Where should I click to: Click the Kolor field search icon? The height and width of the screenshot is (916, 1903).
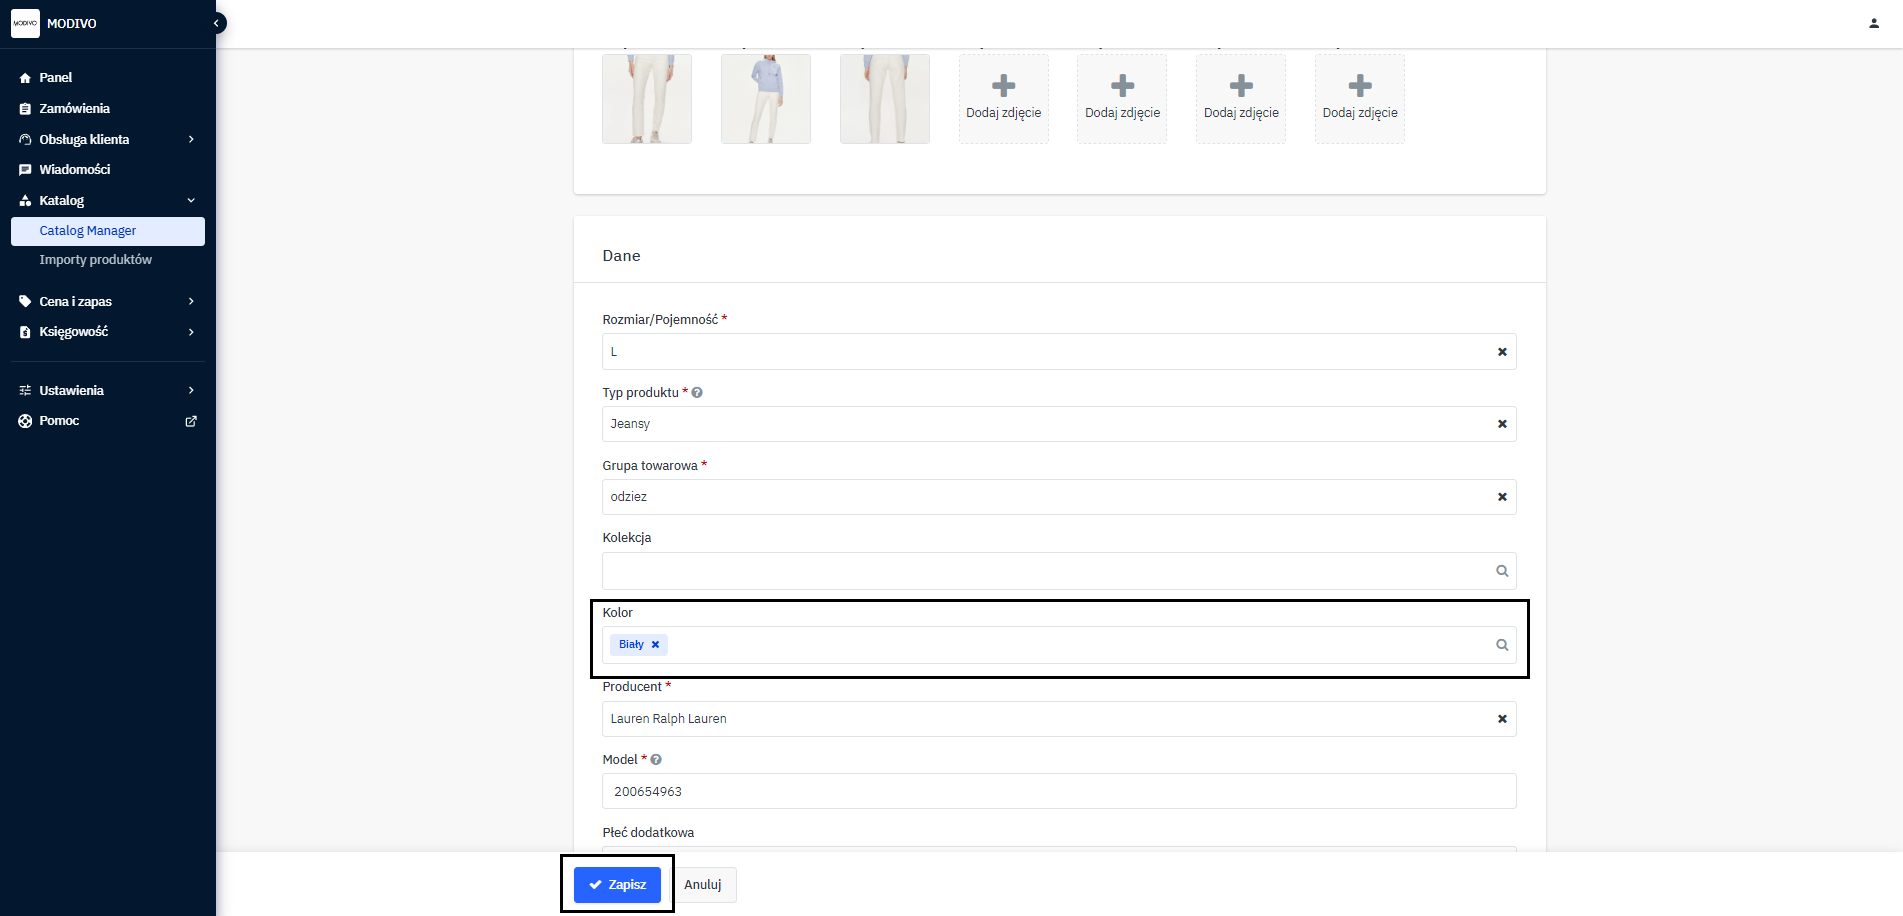(x=1501, y=645)
